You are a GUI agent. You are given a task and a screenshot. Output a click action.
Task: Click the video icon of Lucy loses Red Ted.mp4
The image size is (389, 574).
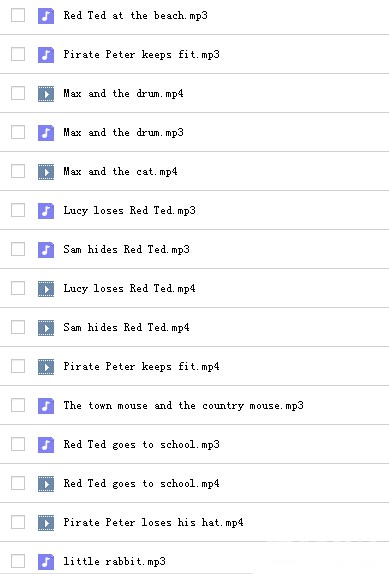(46, 289)
